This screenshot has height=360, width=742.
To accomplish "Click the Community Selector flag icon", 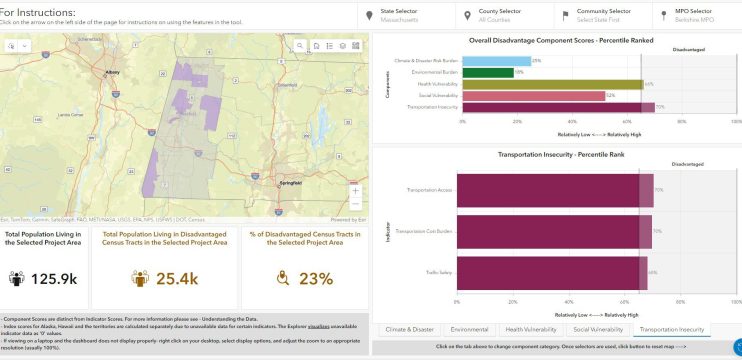I will click(565, 16).
